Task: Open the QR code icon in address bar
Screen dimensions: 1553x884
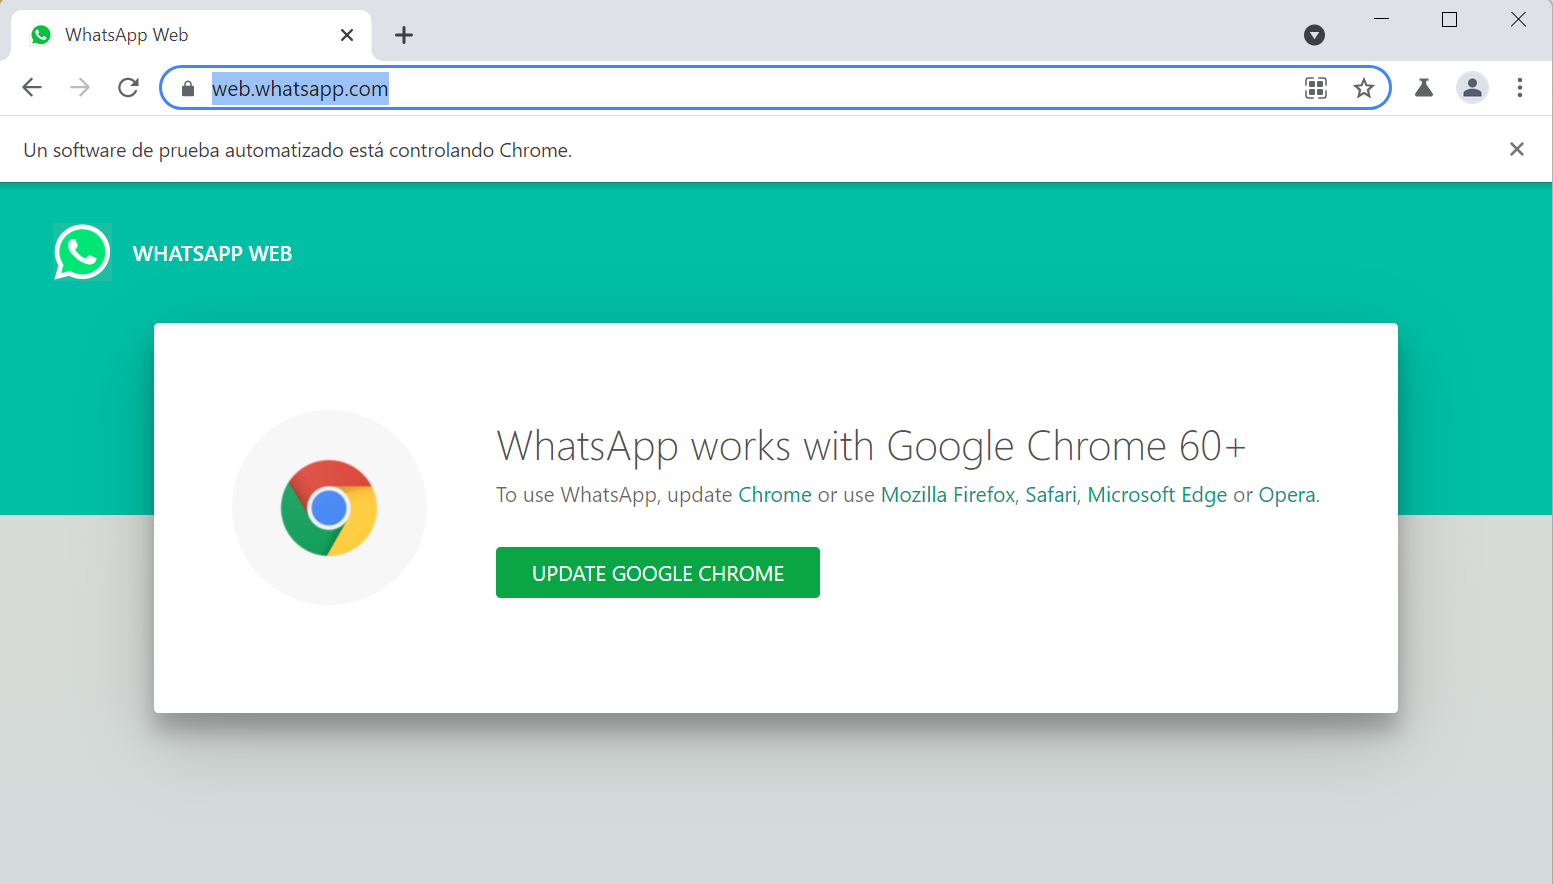Action: click(1316, 88)
